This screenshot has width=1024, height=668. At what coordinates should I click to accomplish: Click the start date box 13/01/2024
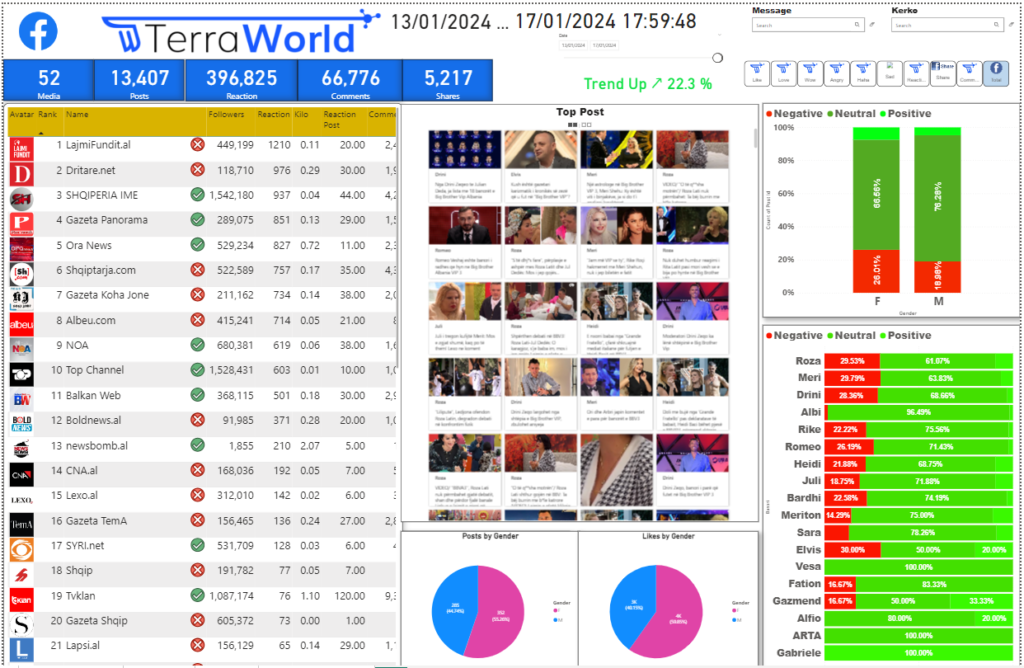coord(573,46)
